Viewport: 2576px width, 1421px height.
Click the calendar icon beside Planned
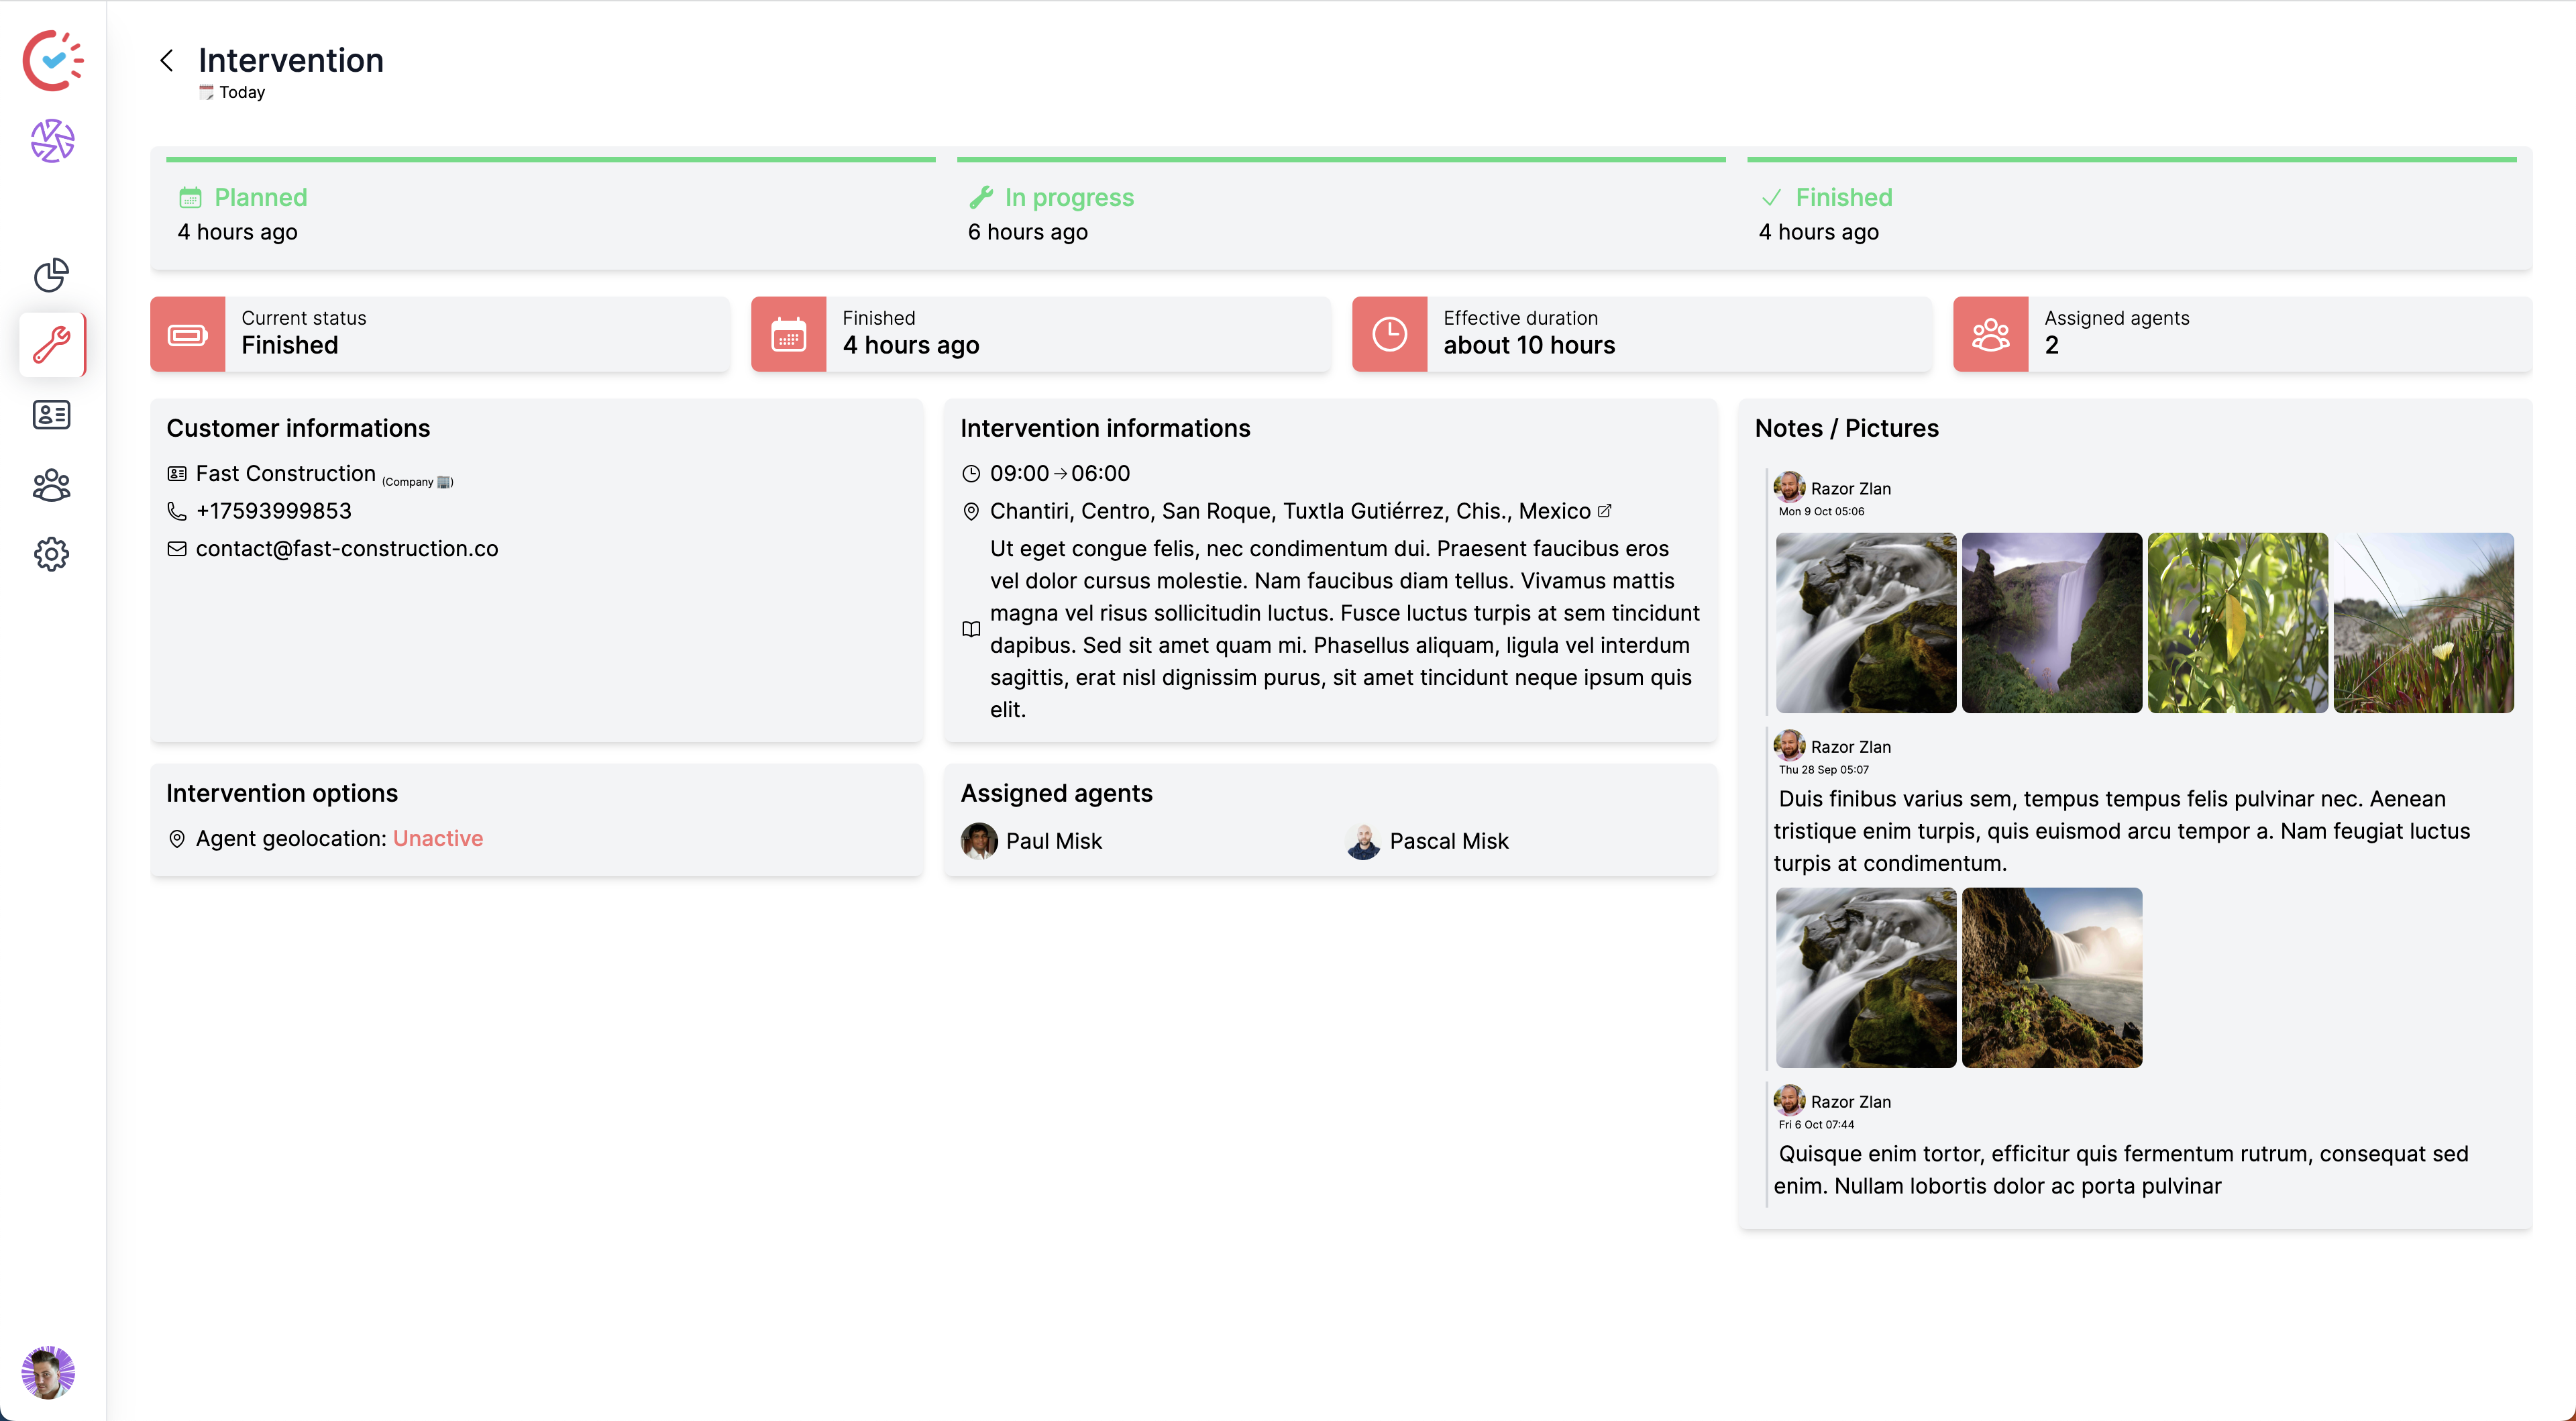coord(190,197)
